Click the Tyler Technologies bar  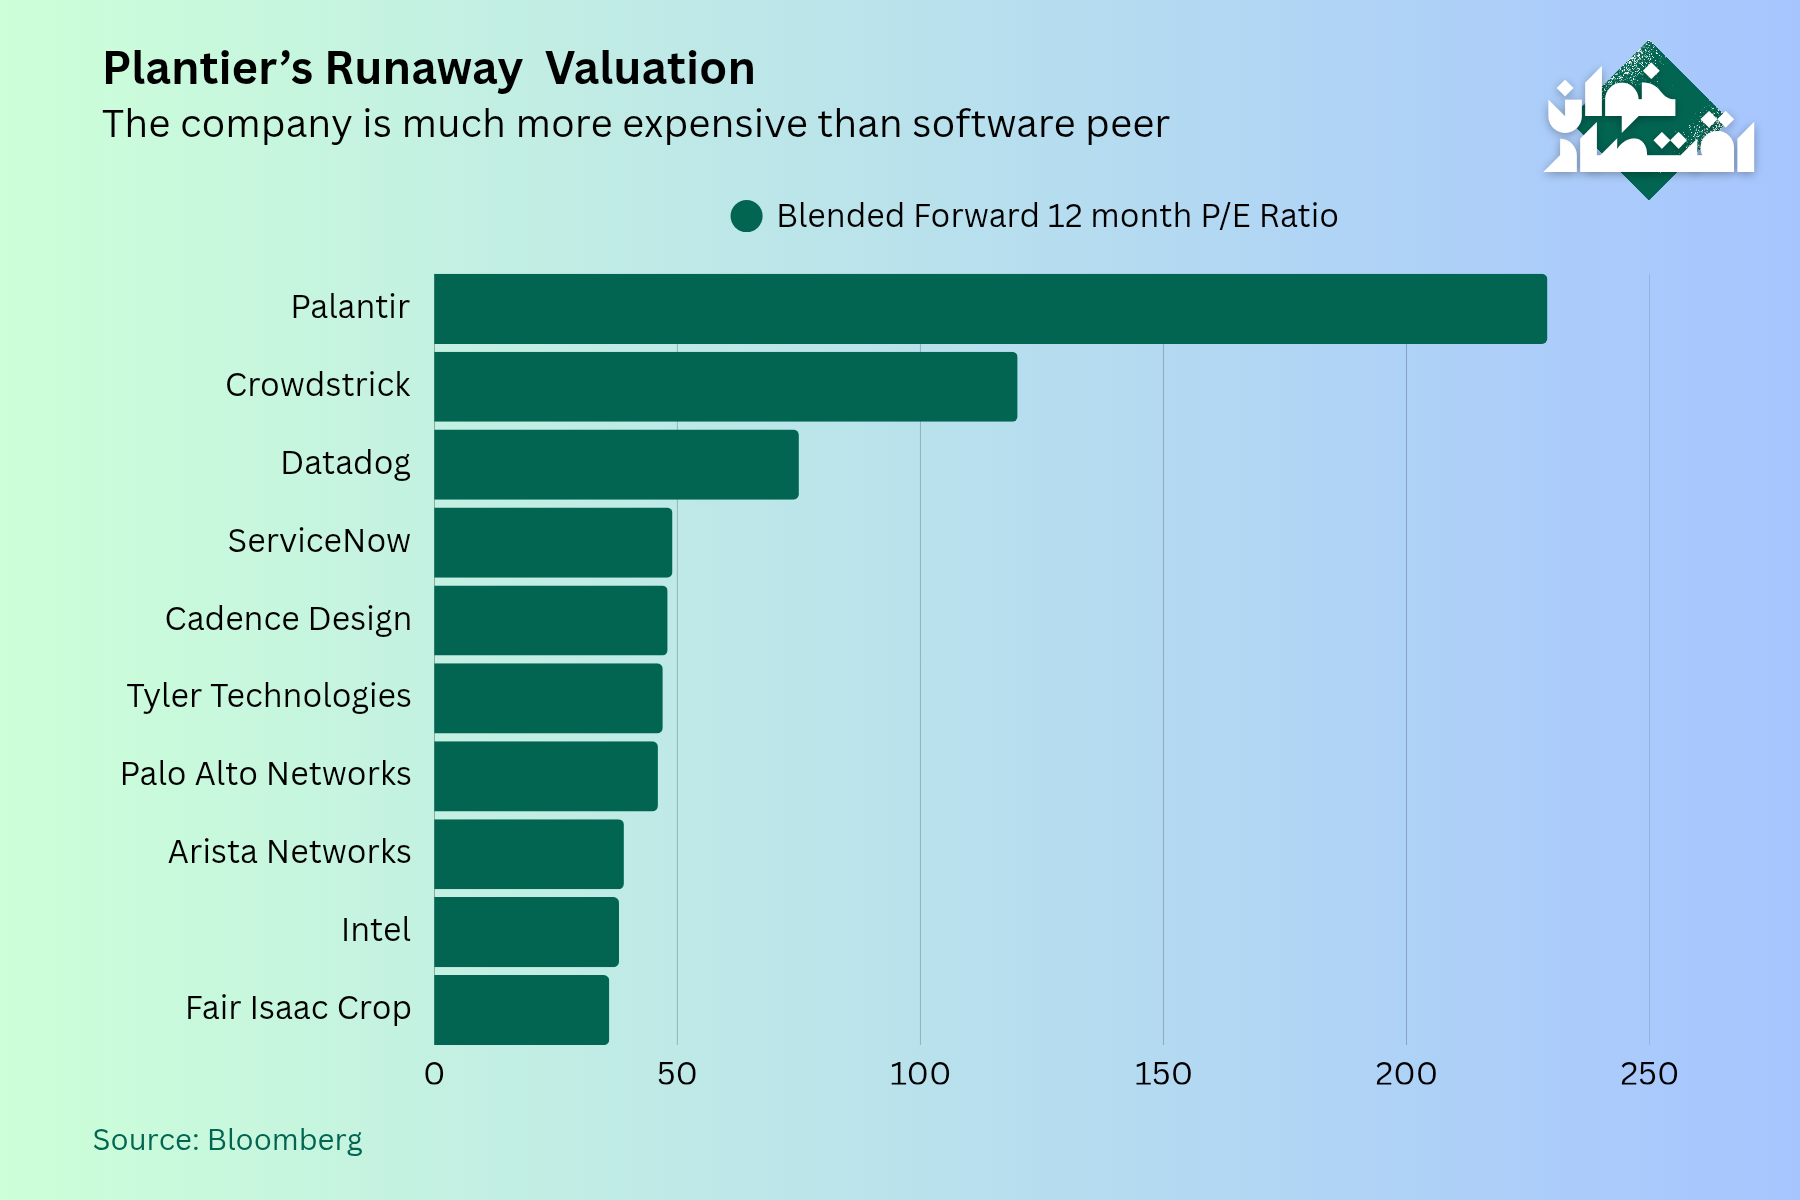(548, 699)
